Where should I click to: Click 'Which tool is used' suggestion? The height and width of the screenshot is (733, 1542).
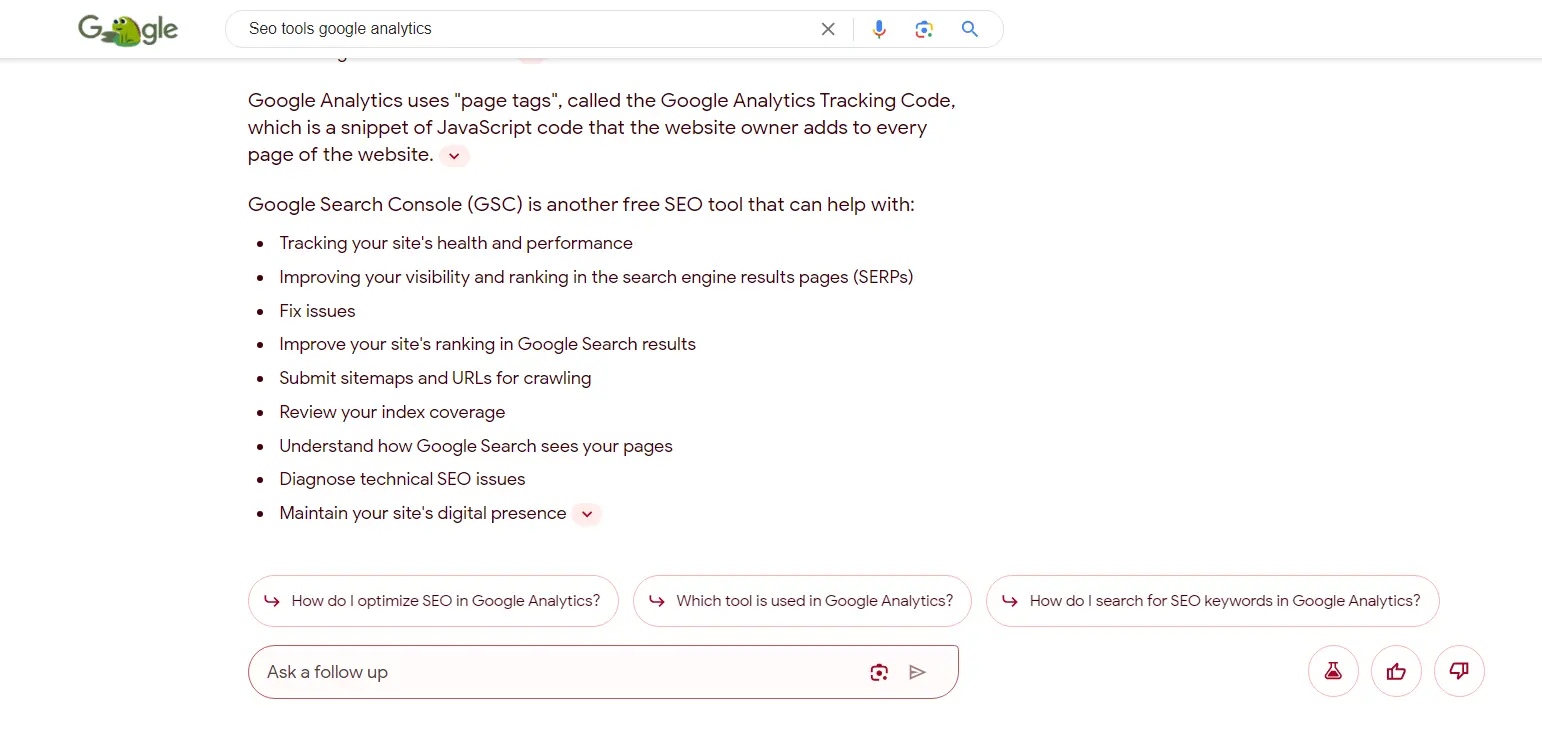click(802, 601)
